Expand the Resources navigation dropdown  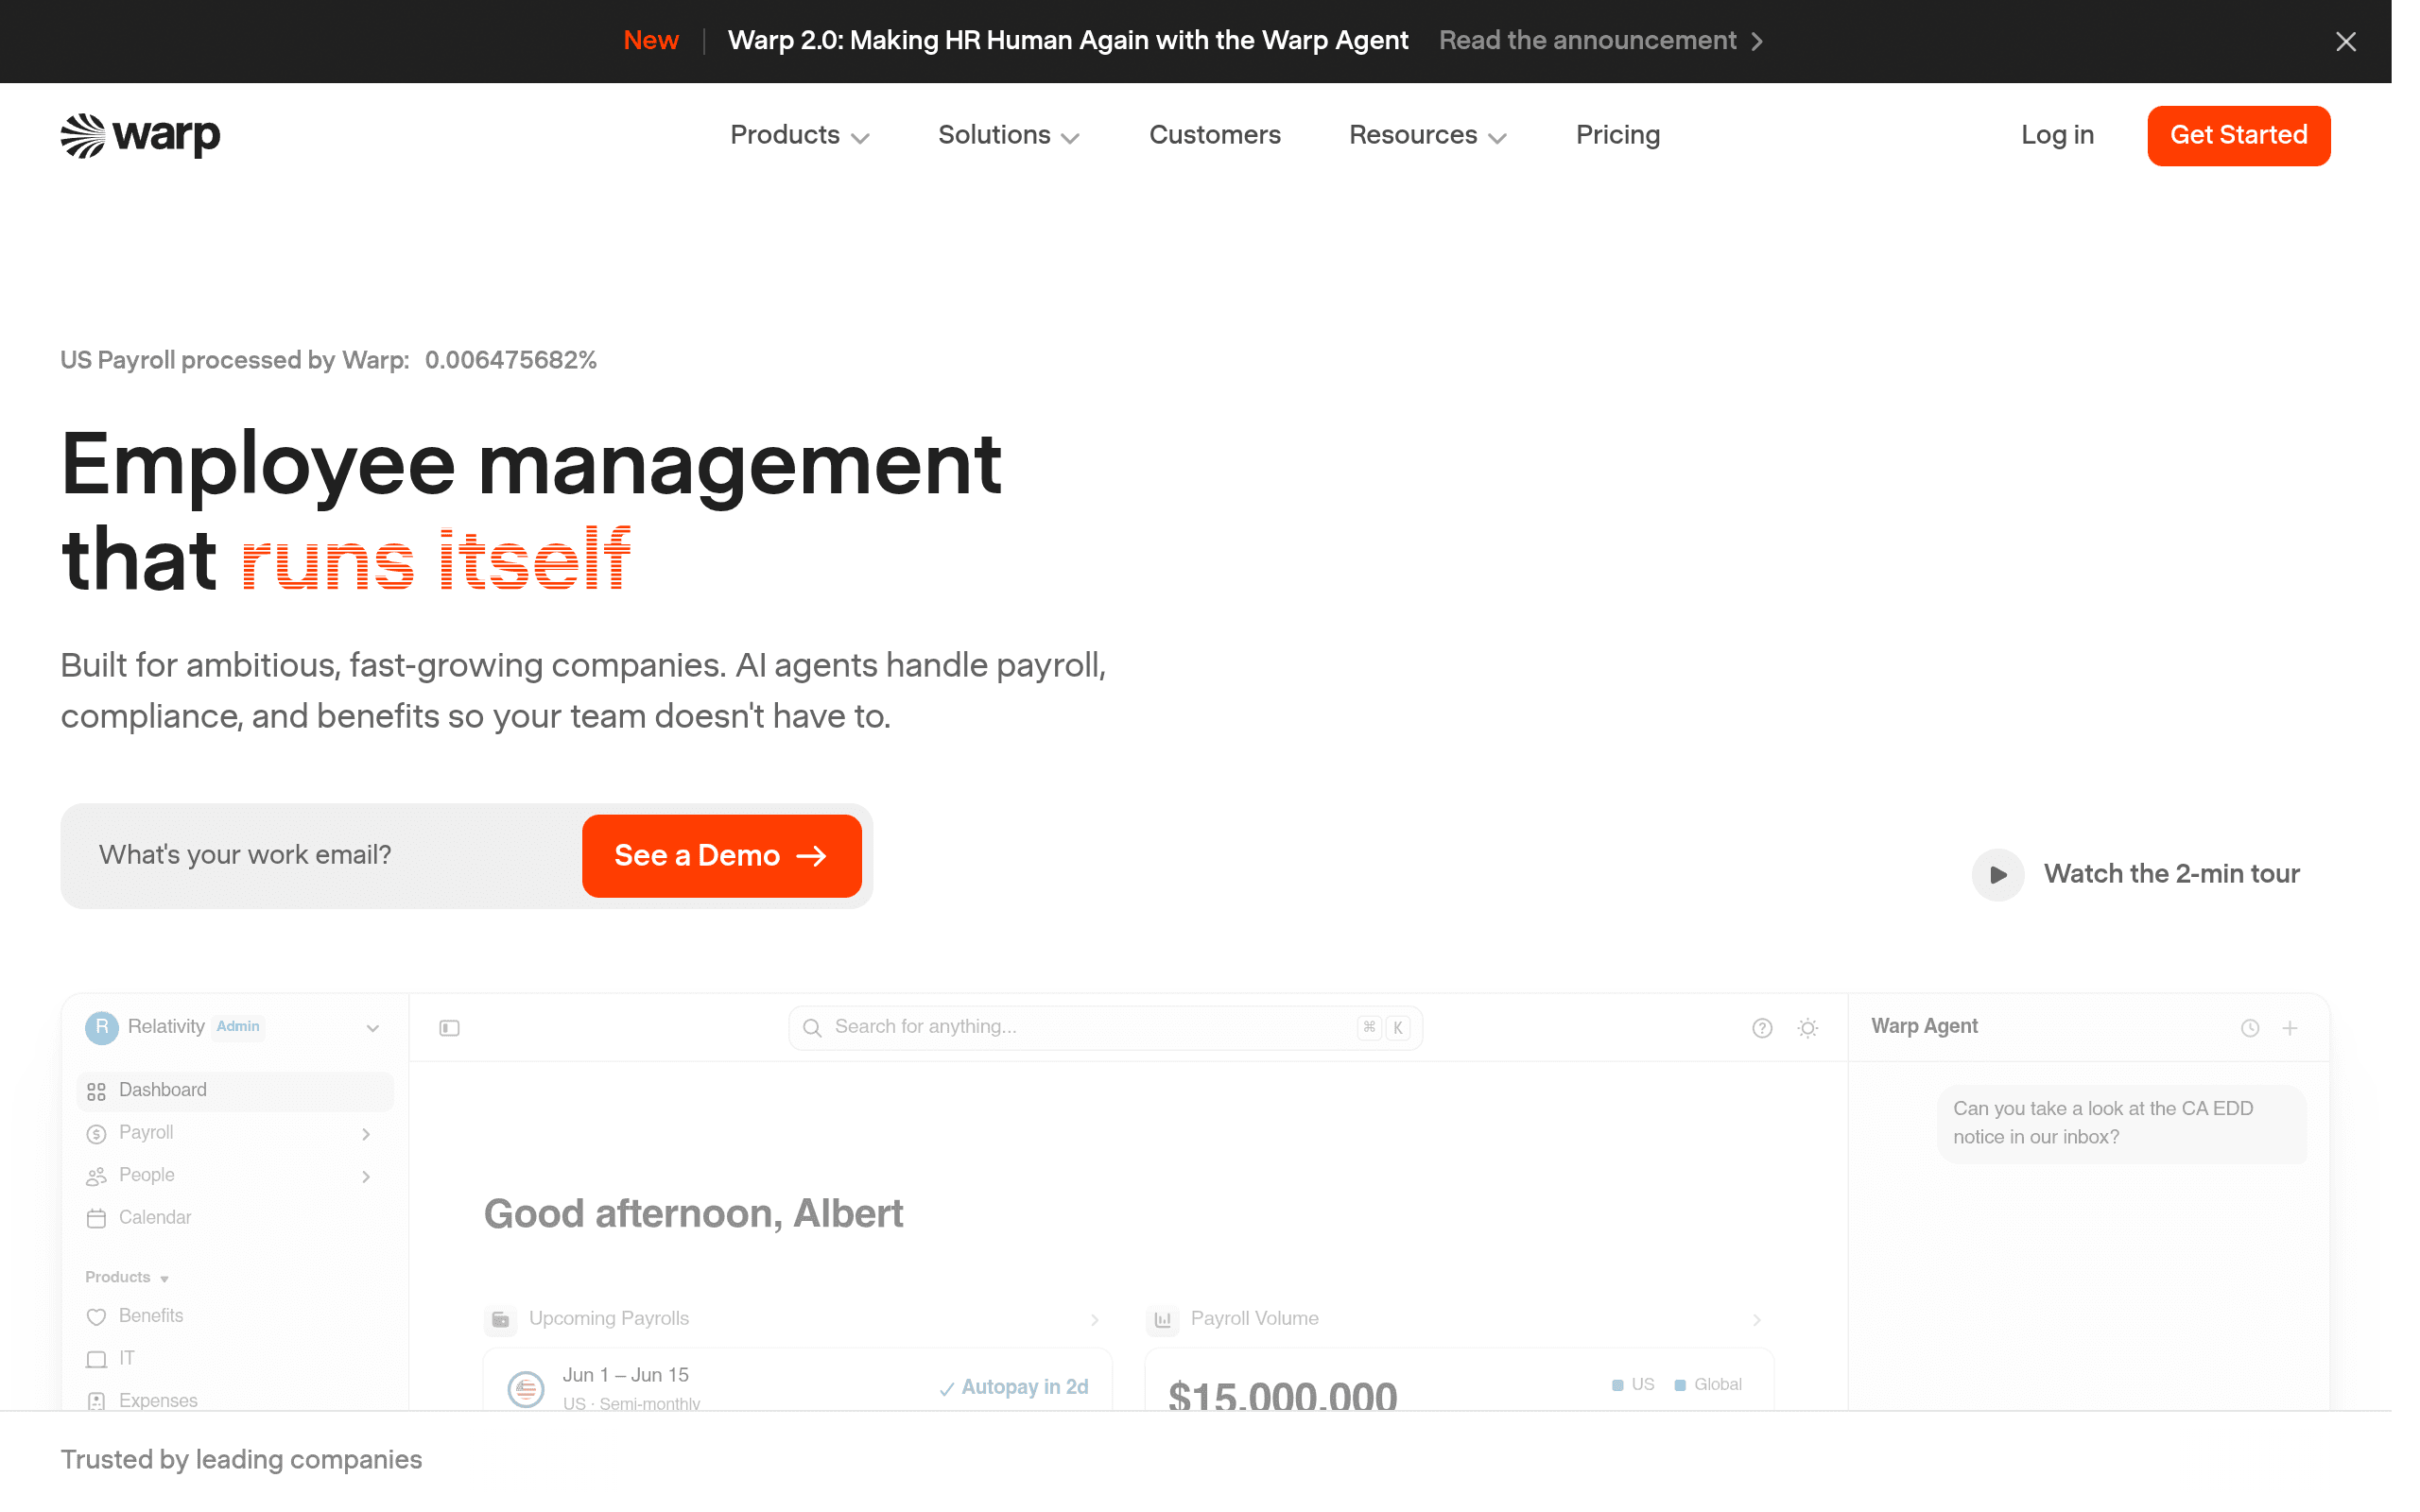click(1427, 135)
